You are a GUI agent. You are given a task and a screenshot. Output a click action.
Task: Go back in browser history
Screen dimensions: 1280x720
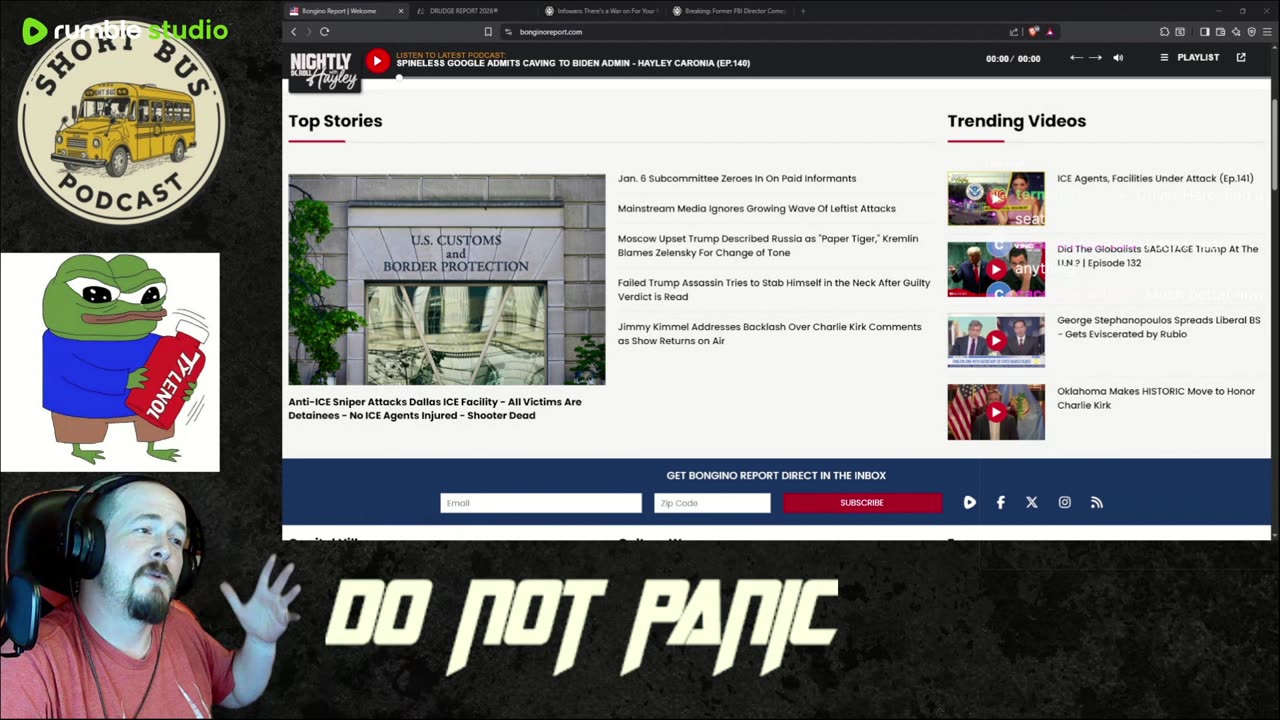point(294,32)
